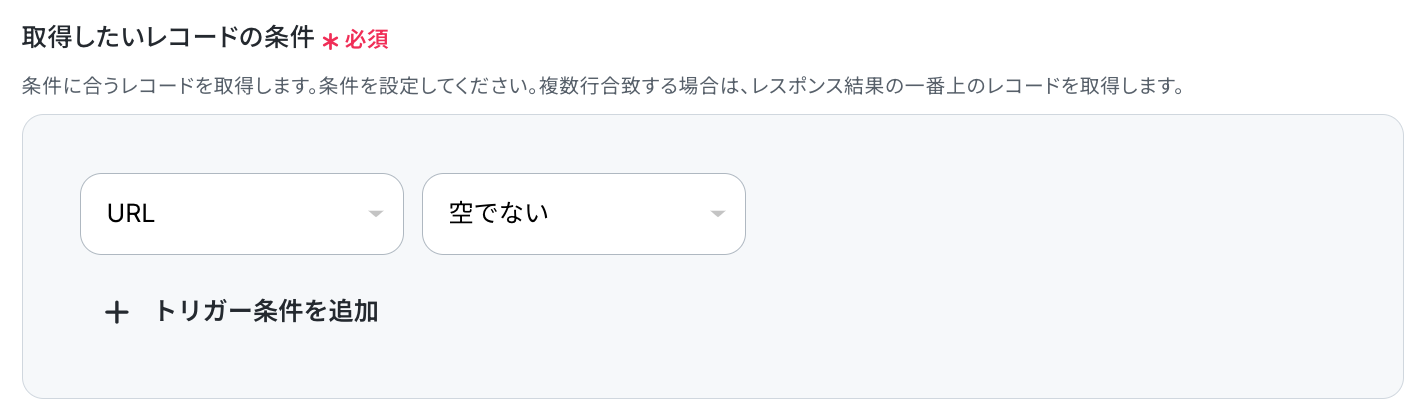Click the red 必須 label

point(366,40)
